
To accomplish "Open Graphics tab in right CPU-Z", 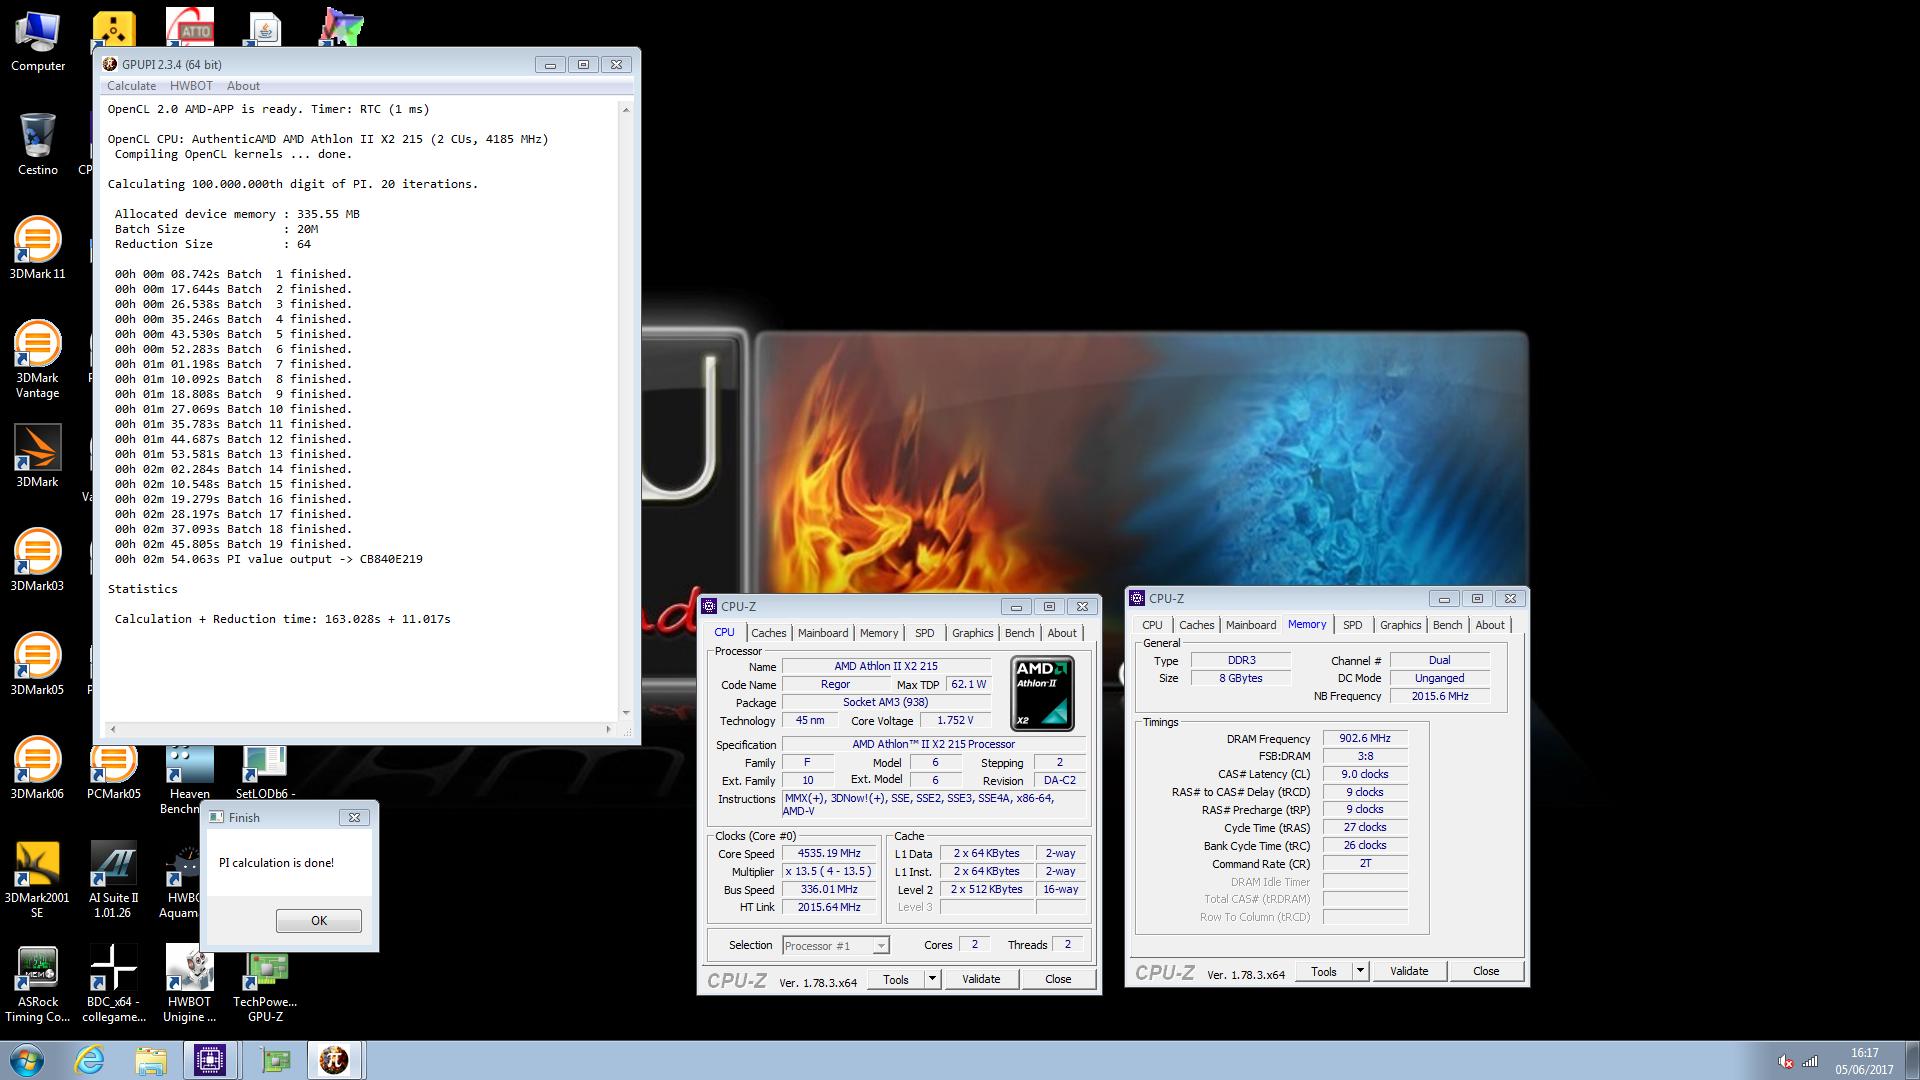I will [1400, 625].
